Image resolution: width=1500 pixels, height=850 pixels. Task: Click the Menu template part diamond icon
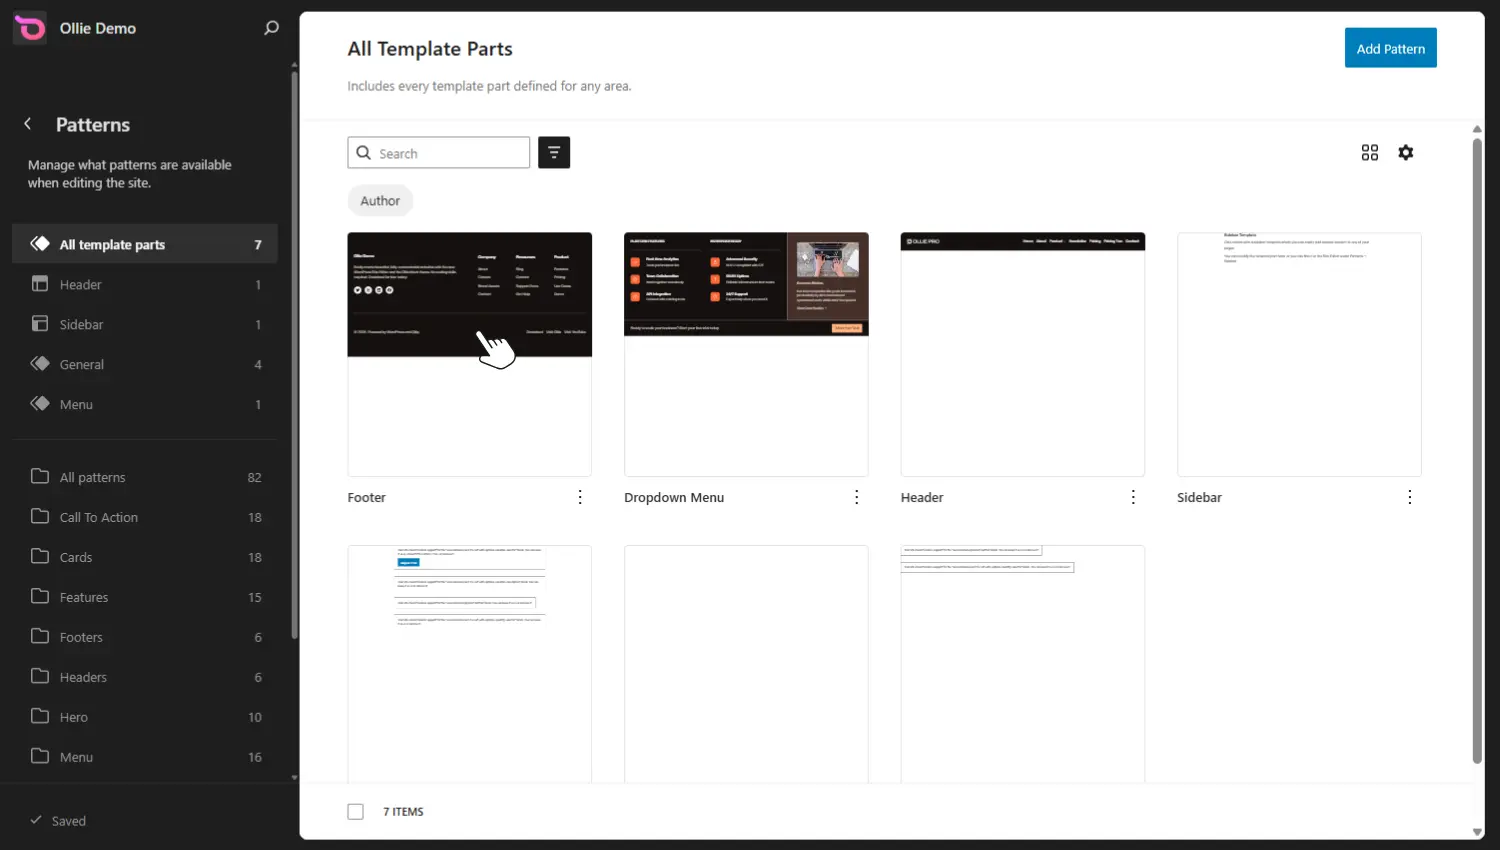click(40, 404)
